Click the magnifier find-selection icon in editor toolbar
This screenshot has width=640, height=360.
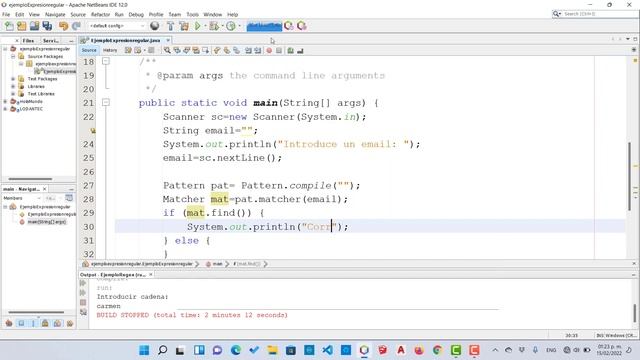167,51
